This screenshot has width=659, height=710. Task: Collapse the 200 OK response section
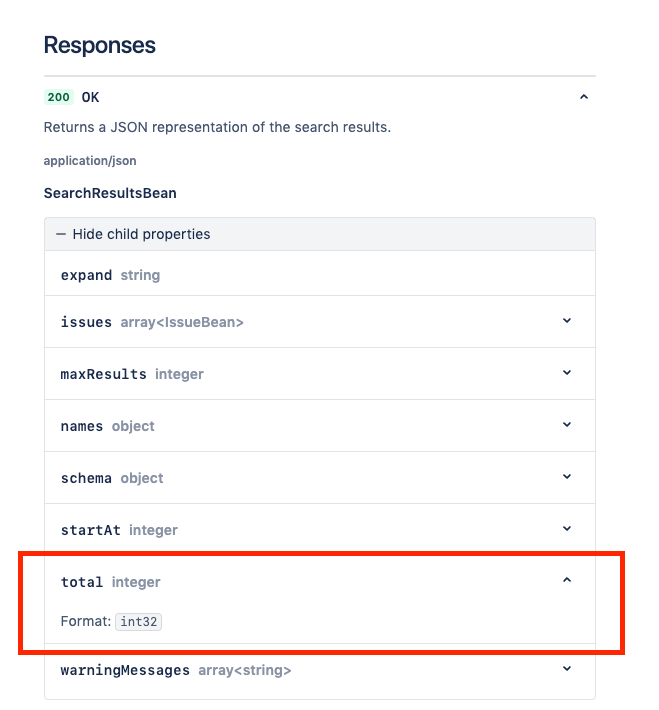[584, 97]
